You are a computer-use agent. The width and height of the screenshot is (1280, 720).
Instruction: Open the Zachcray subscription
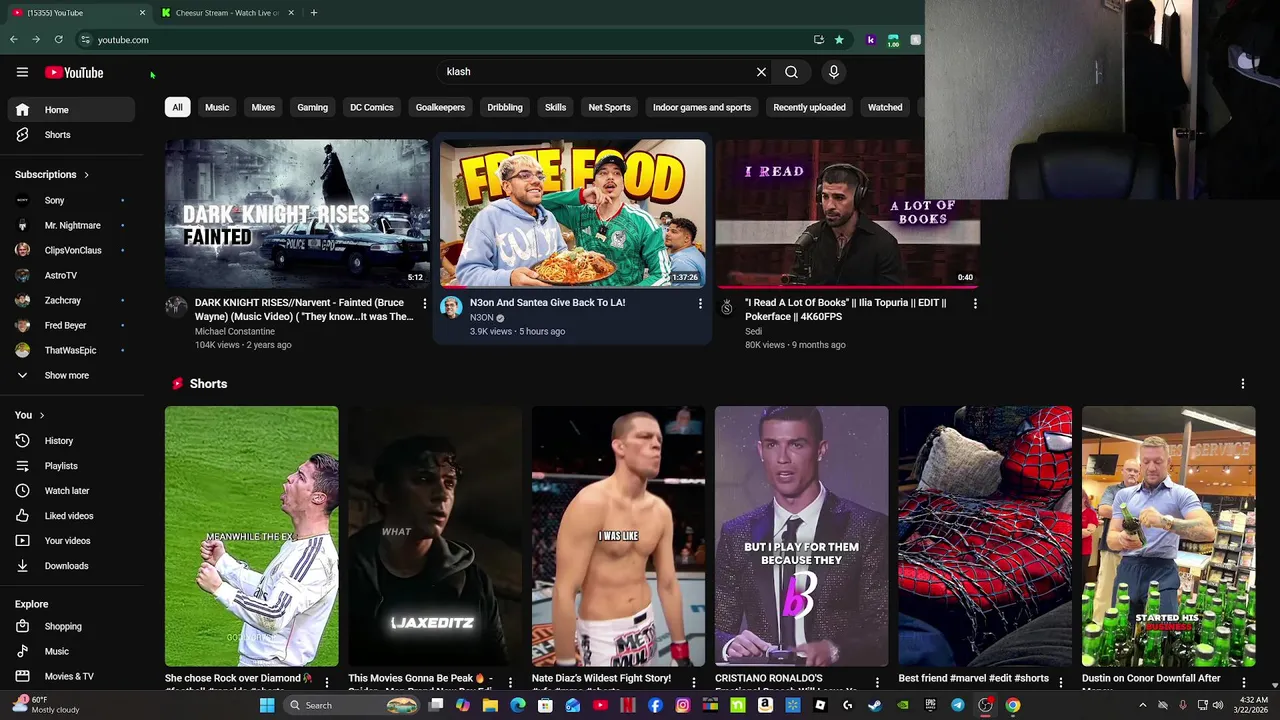pyautogui.click(x=70, y=300)
